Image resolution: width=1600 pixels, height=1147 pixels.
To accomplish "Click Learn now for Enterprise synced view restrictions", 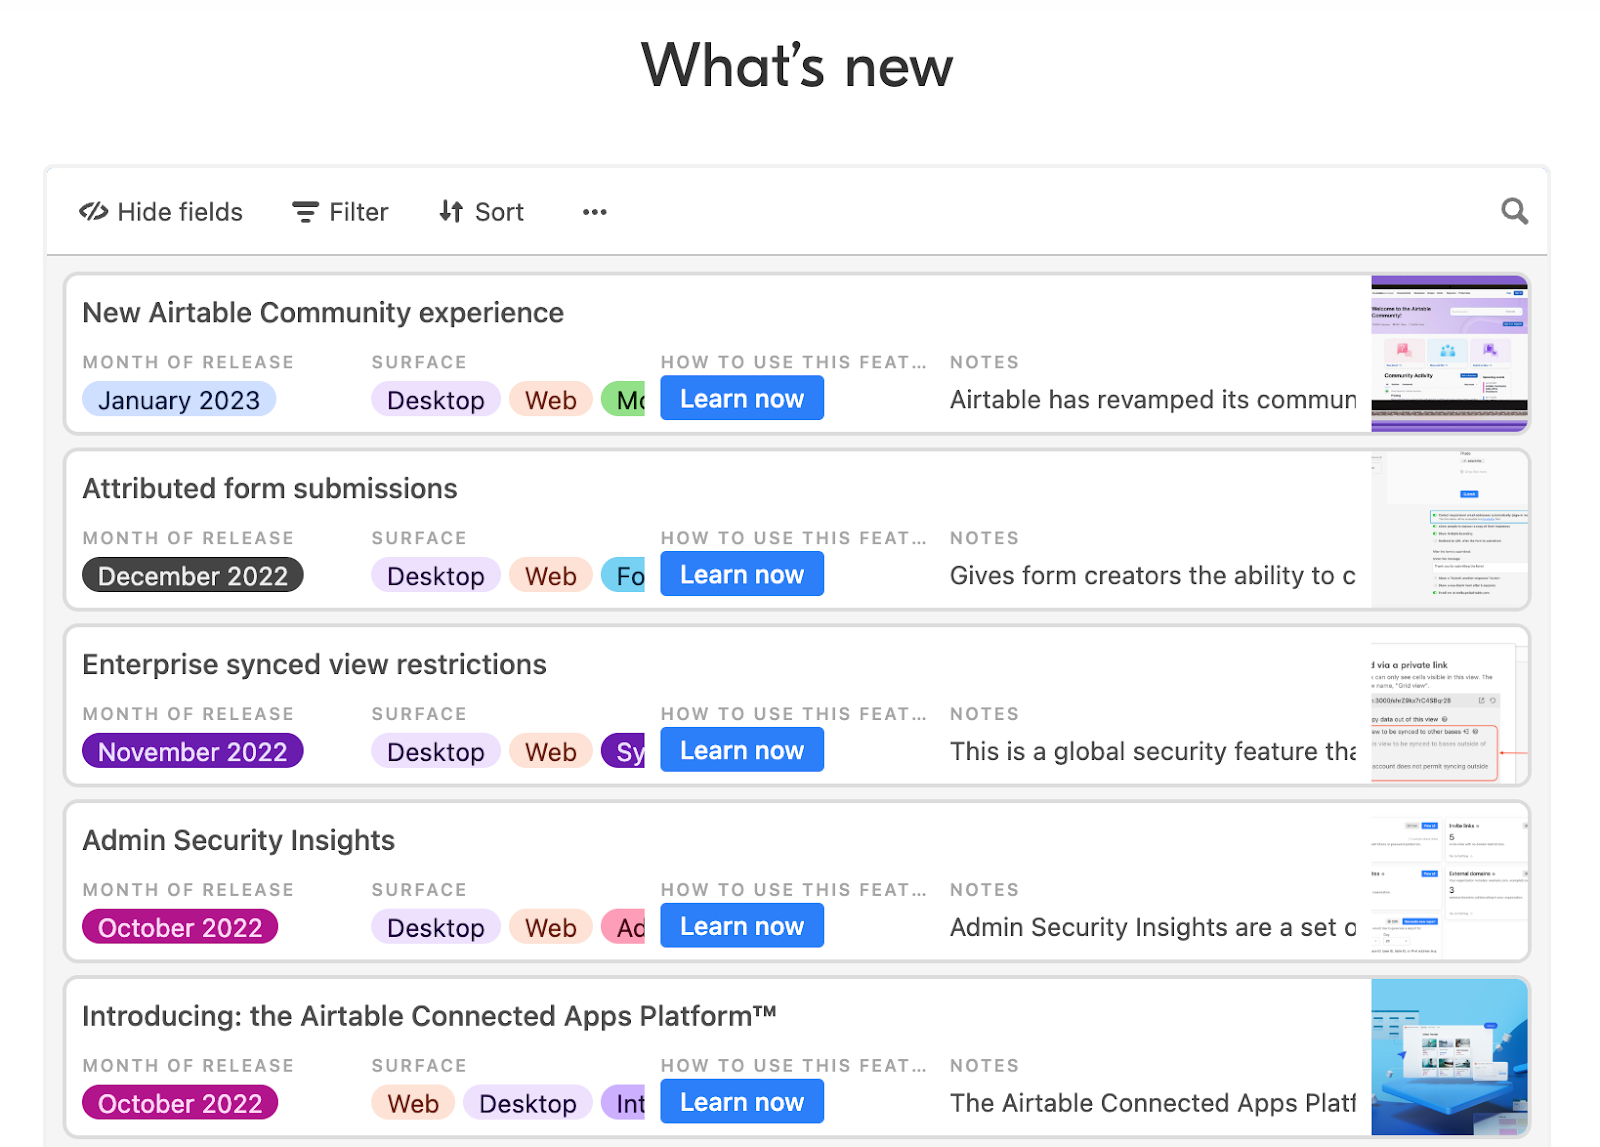I will tap(741, 750).
